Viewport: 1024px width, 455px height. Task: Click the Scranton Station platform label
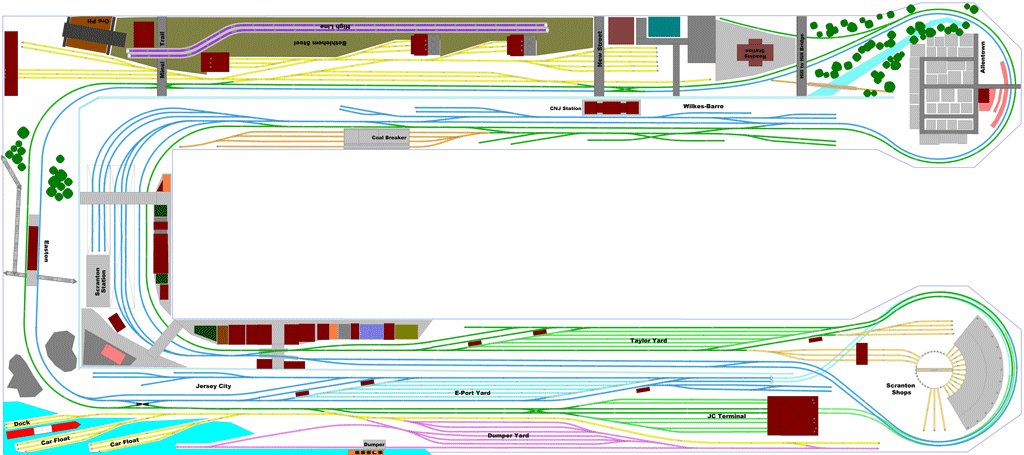pos(99,287)
